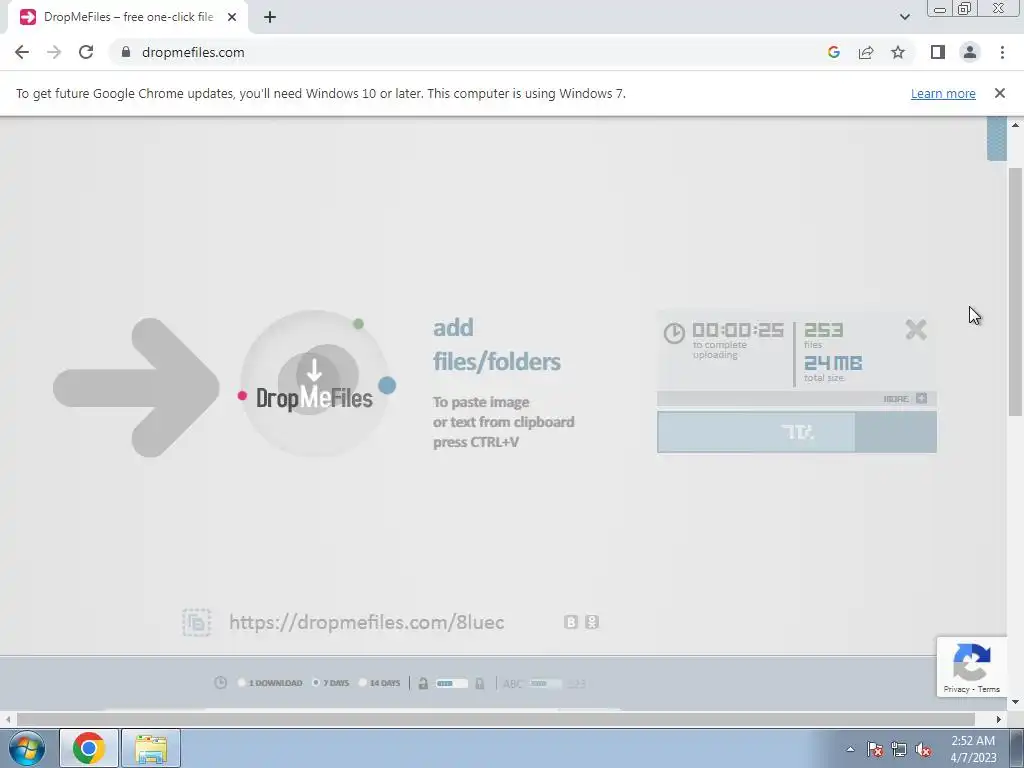Click the "add files/folders" text
This screenshot has height=768, width=1024.
tap(496, 344)
